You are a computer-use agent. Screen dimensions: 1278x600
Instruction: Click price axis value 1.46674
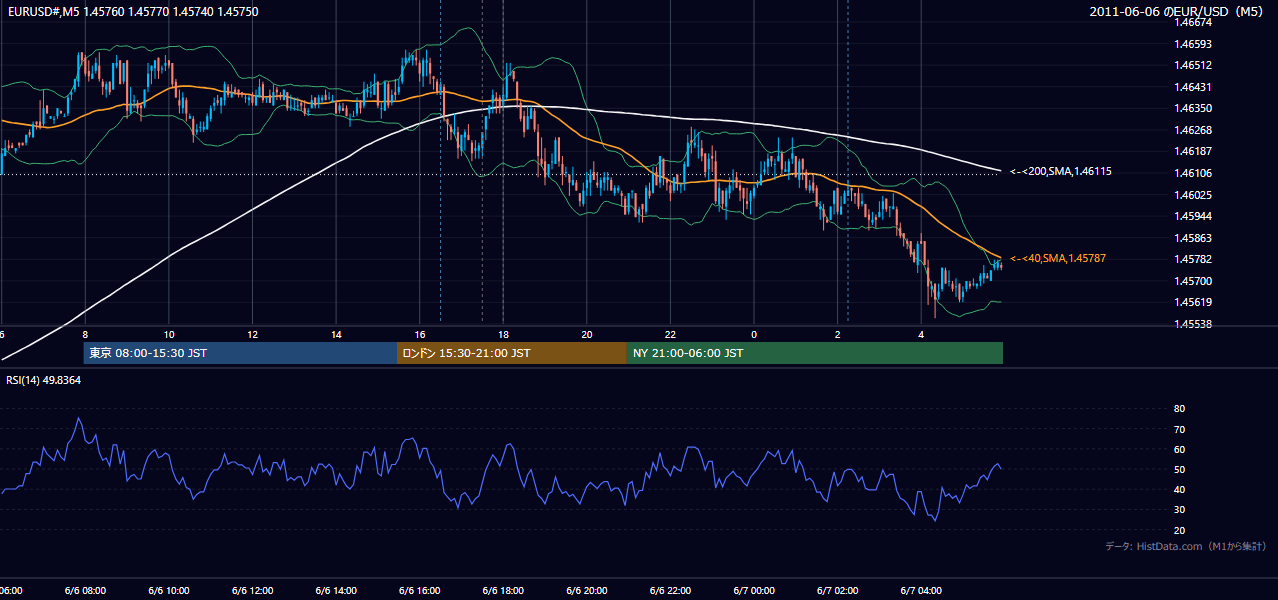click(1194, 22)
